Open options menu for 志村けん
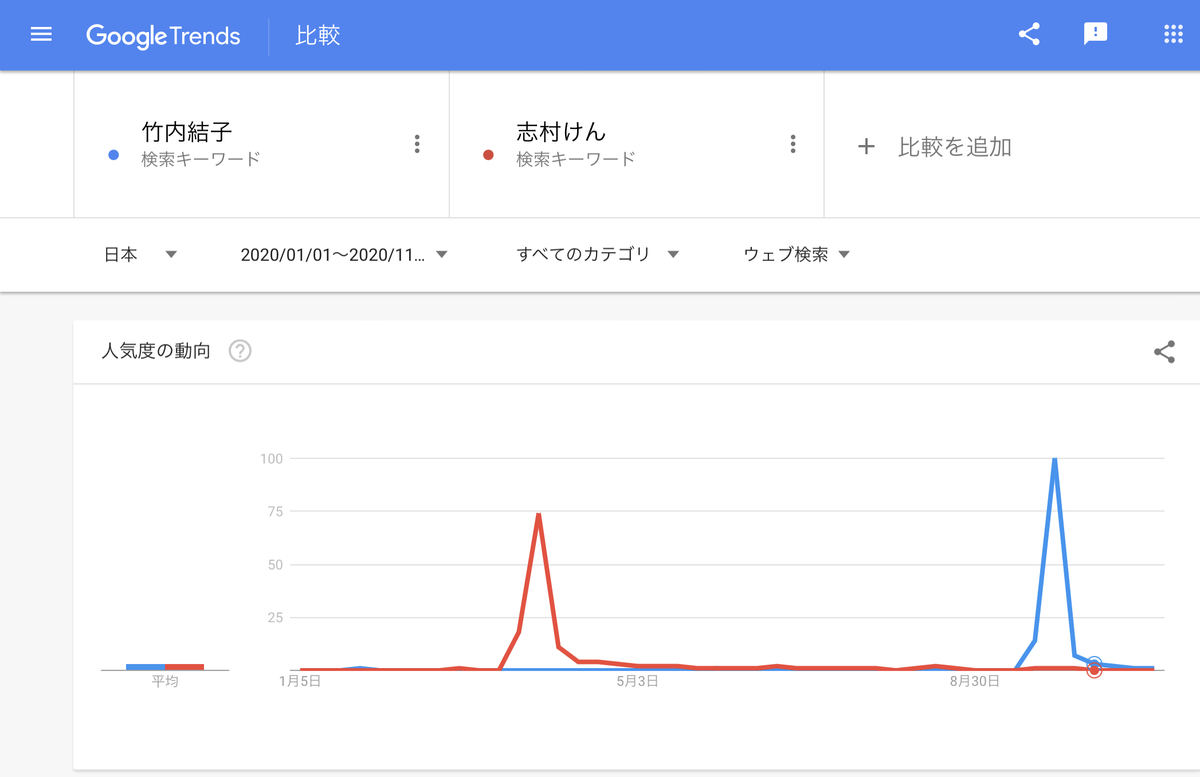 click(792, 144)
